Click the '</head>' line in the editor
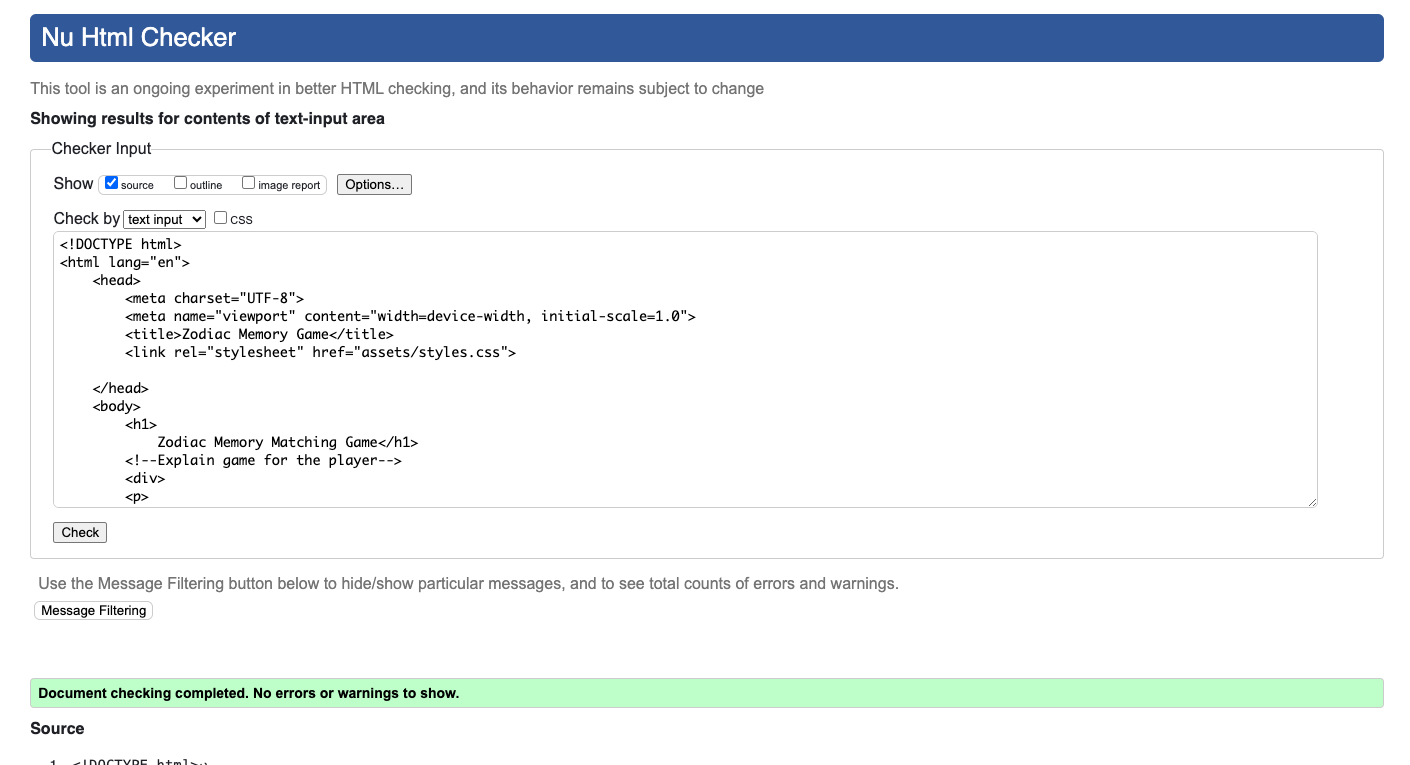Viewport: 1410px width, 765px height. click(121, 388)
